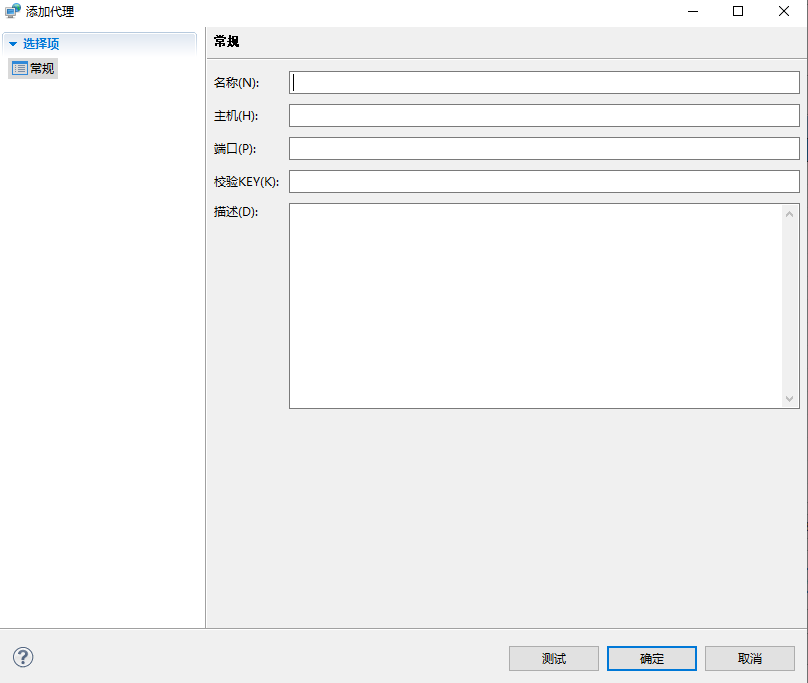Click the 校验KEY(K) text field
808x683 pixels.
(544, 182)
